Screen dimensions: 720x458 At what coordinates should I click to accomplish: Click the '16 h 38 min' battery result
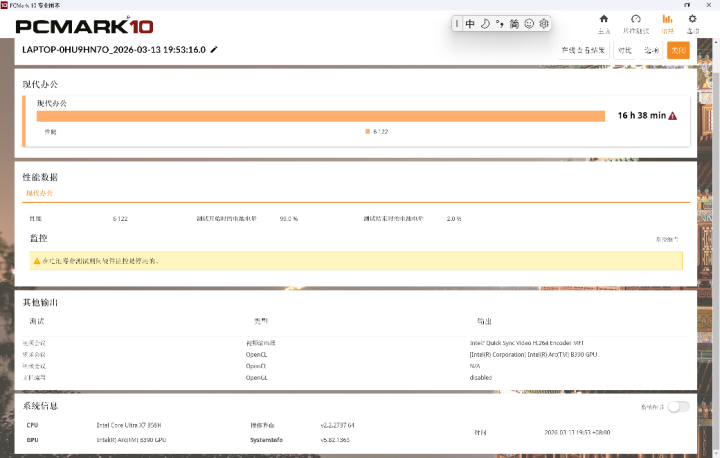pyautogui.click(x=641, y=116)
